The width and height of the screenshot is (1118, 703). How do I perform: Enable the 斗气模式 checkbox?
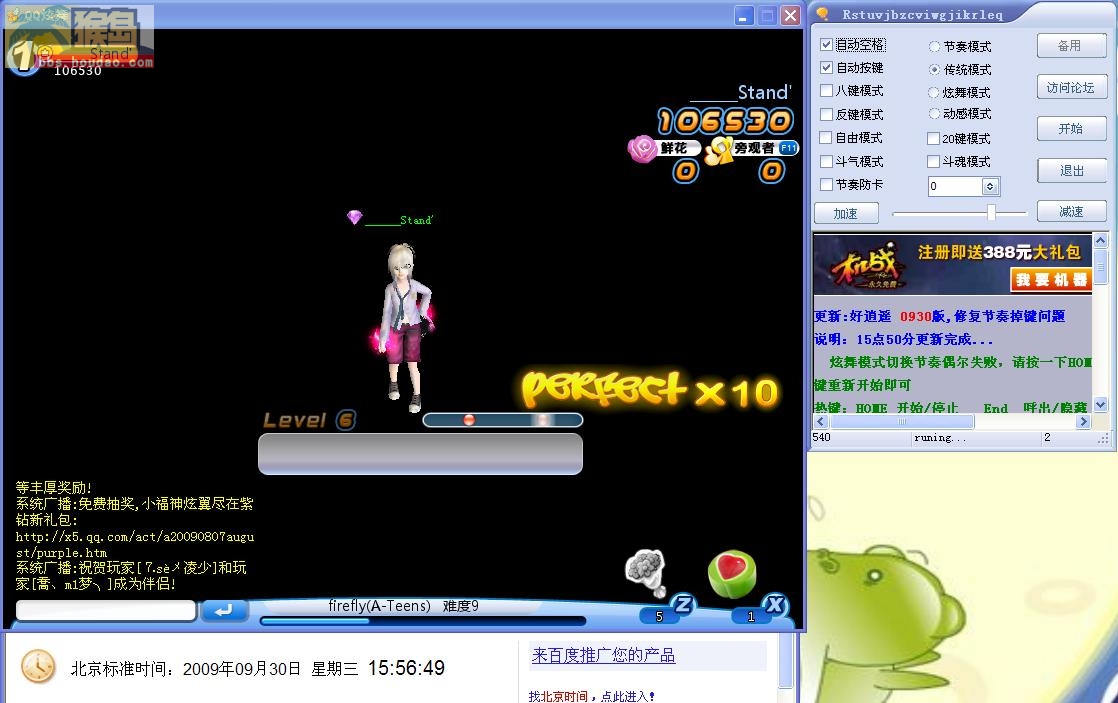coord(826,161)
